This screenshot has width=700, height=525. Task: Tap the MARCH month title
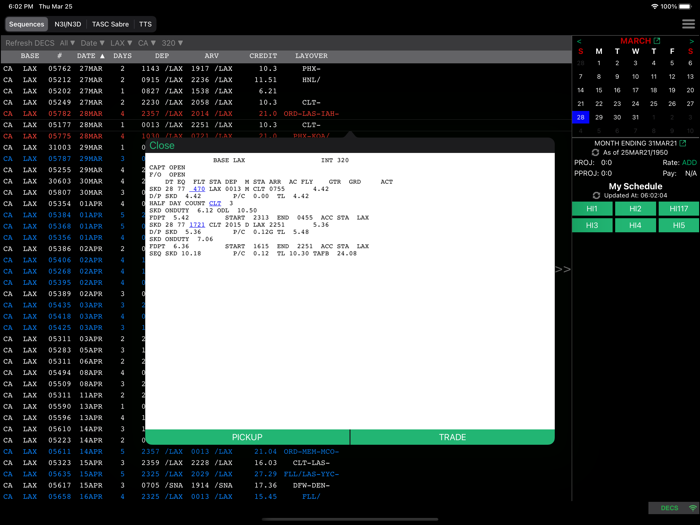[x=635, y=41]
